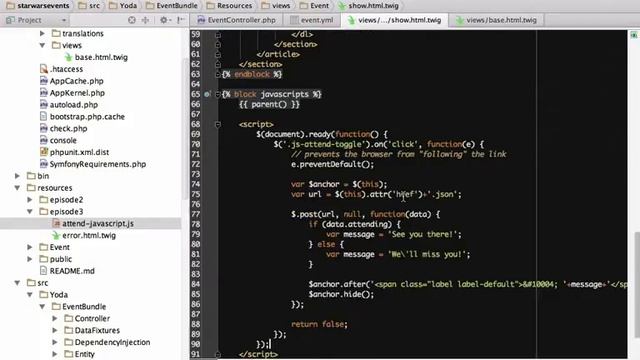Screen dimensions: 640x360
Task: Click the collapse-all icon in Project toolbar
Action: pos(145,20)
